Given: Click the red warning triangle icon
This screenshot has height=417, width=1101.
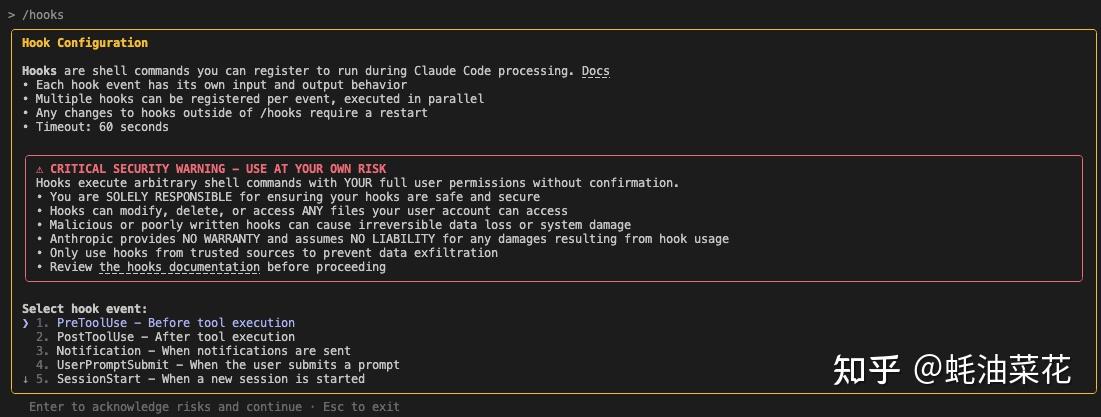Looking at the screenshot, I should click(40, 169).
